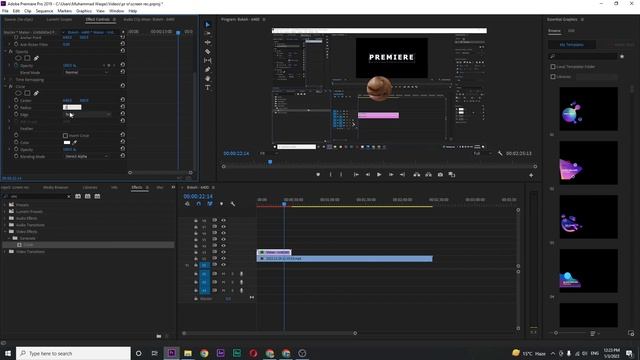Open the File menu
640x360 pixels.
5,11
